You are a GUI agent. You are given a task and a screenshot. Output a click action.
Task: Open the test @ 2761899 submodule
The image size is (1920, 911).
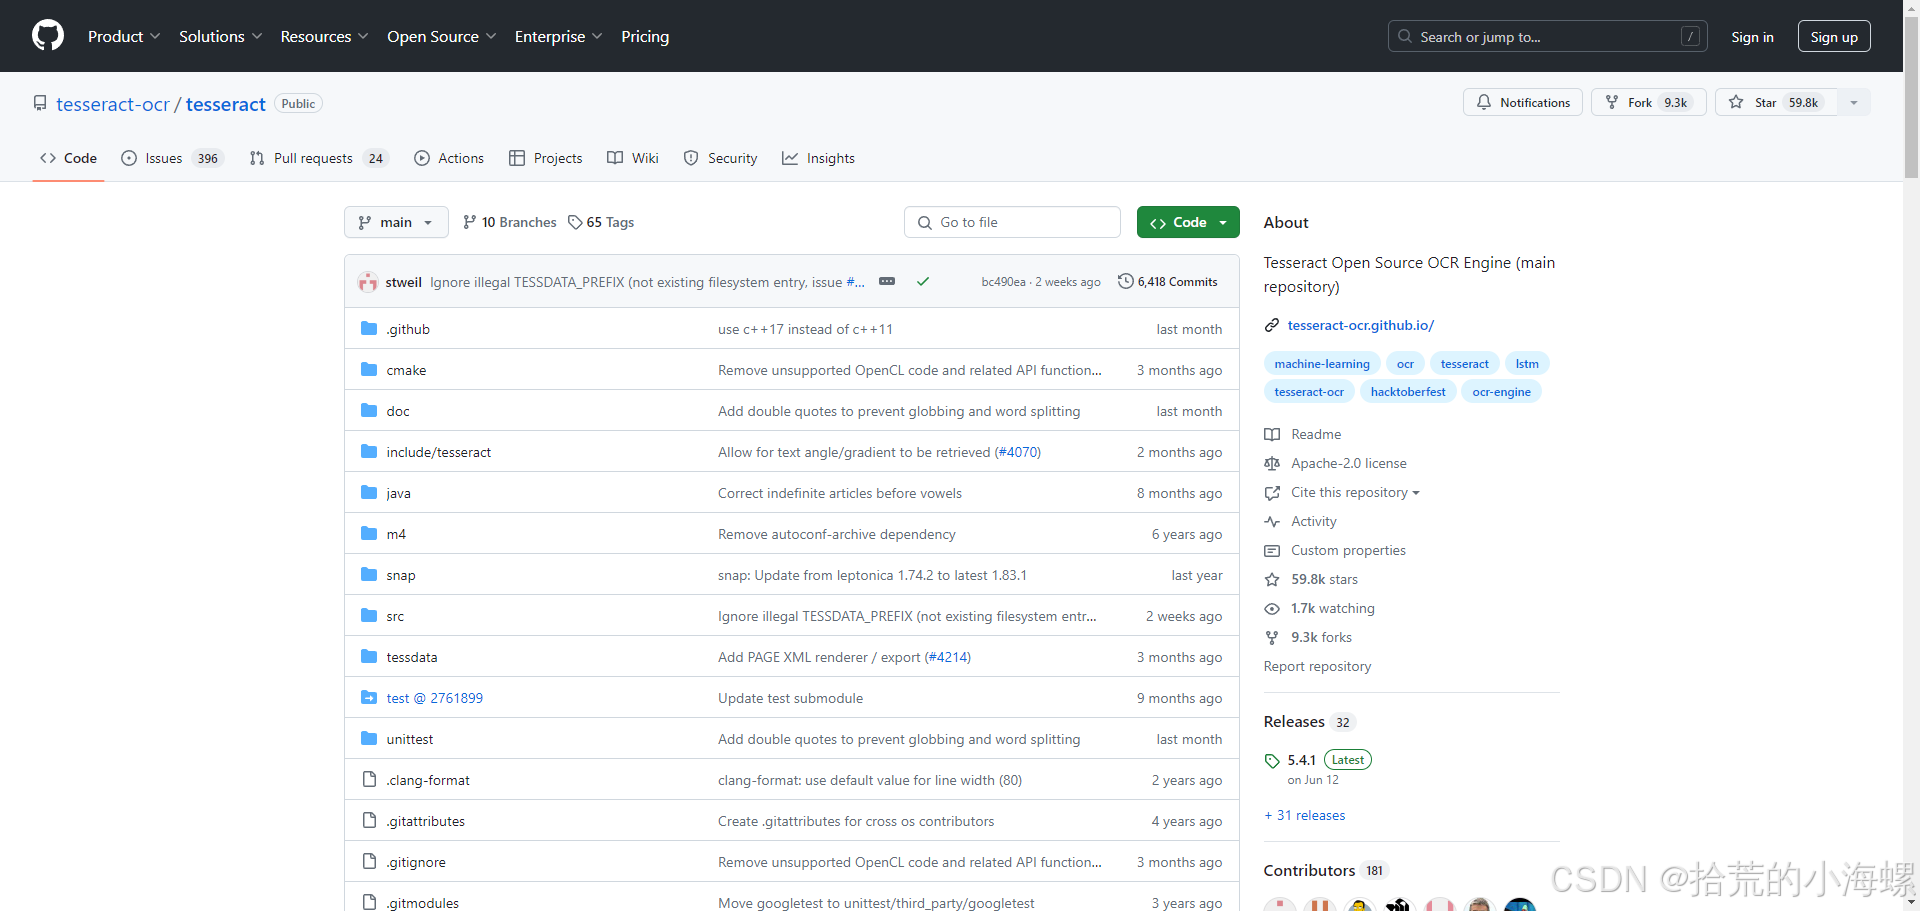click(435, 698)
